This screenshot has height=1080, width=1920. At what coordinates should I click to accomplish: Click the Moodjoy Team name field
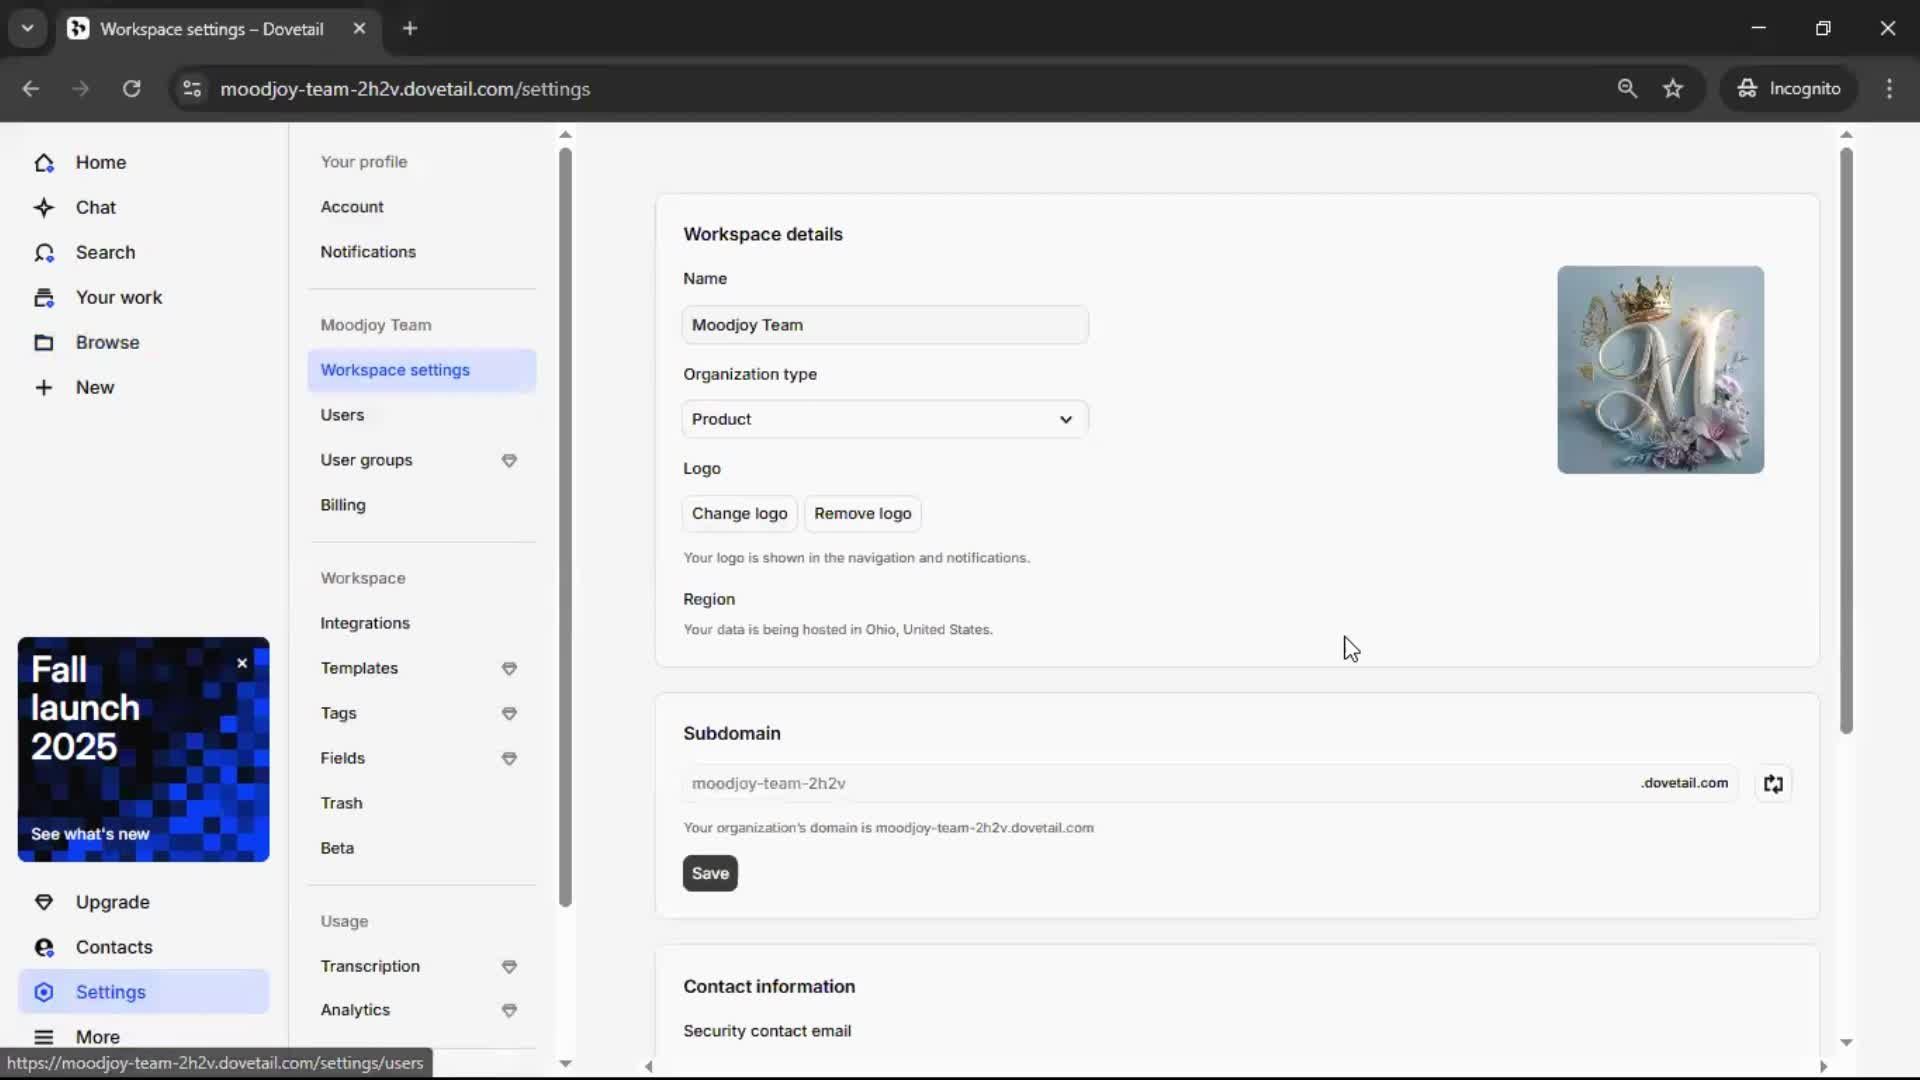[x=884, y=324]
